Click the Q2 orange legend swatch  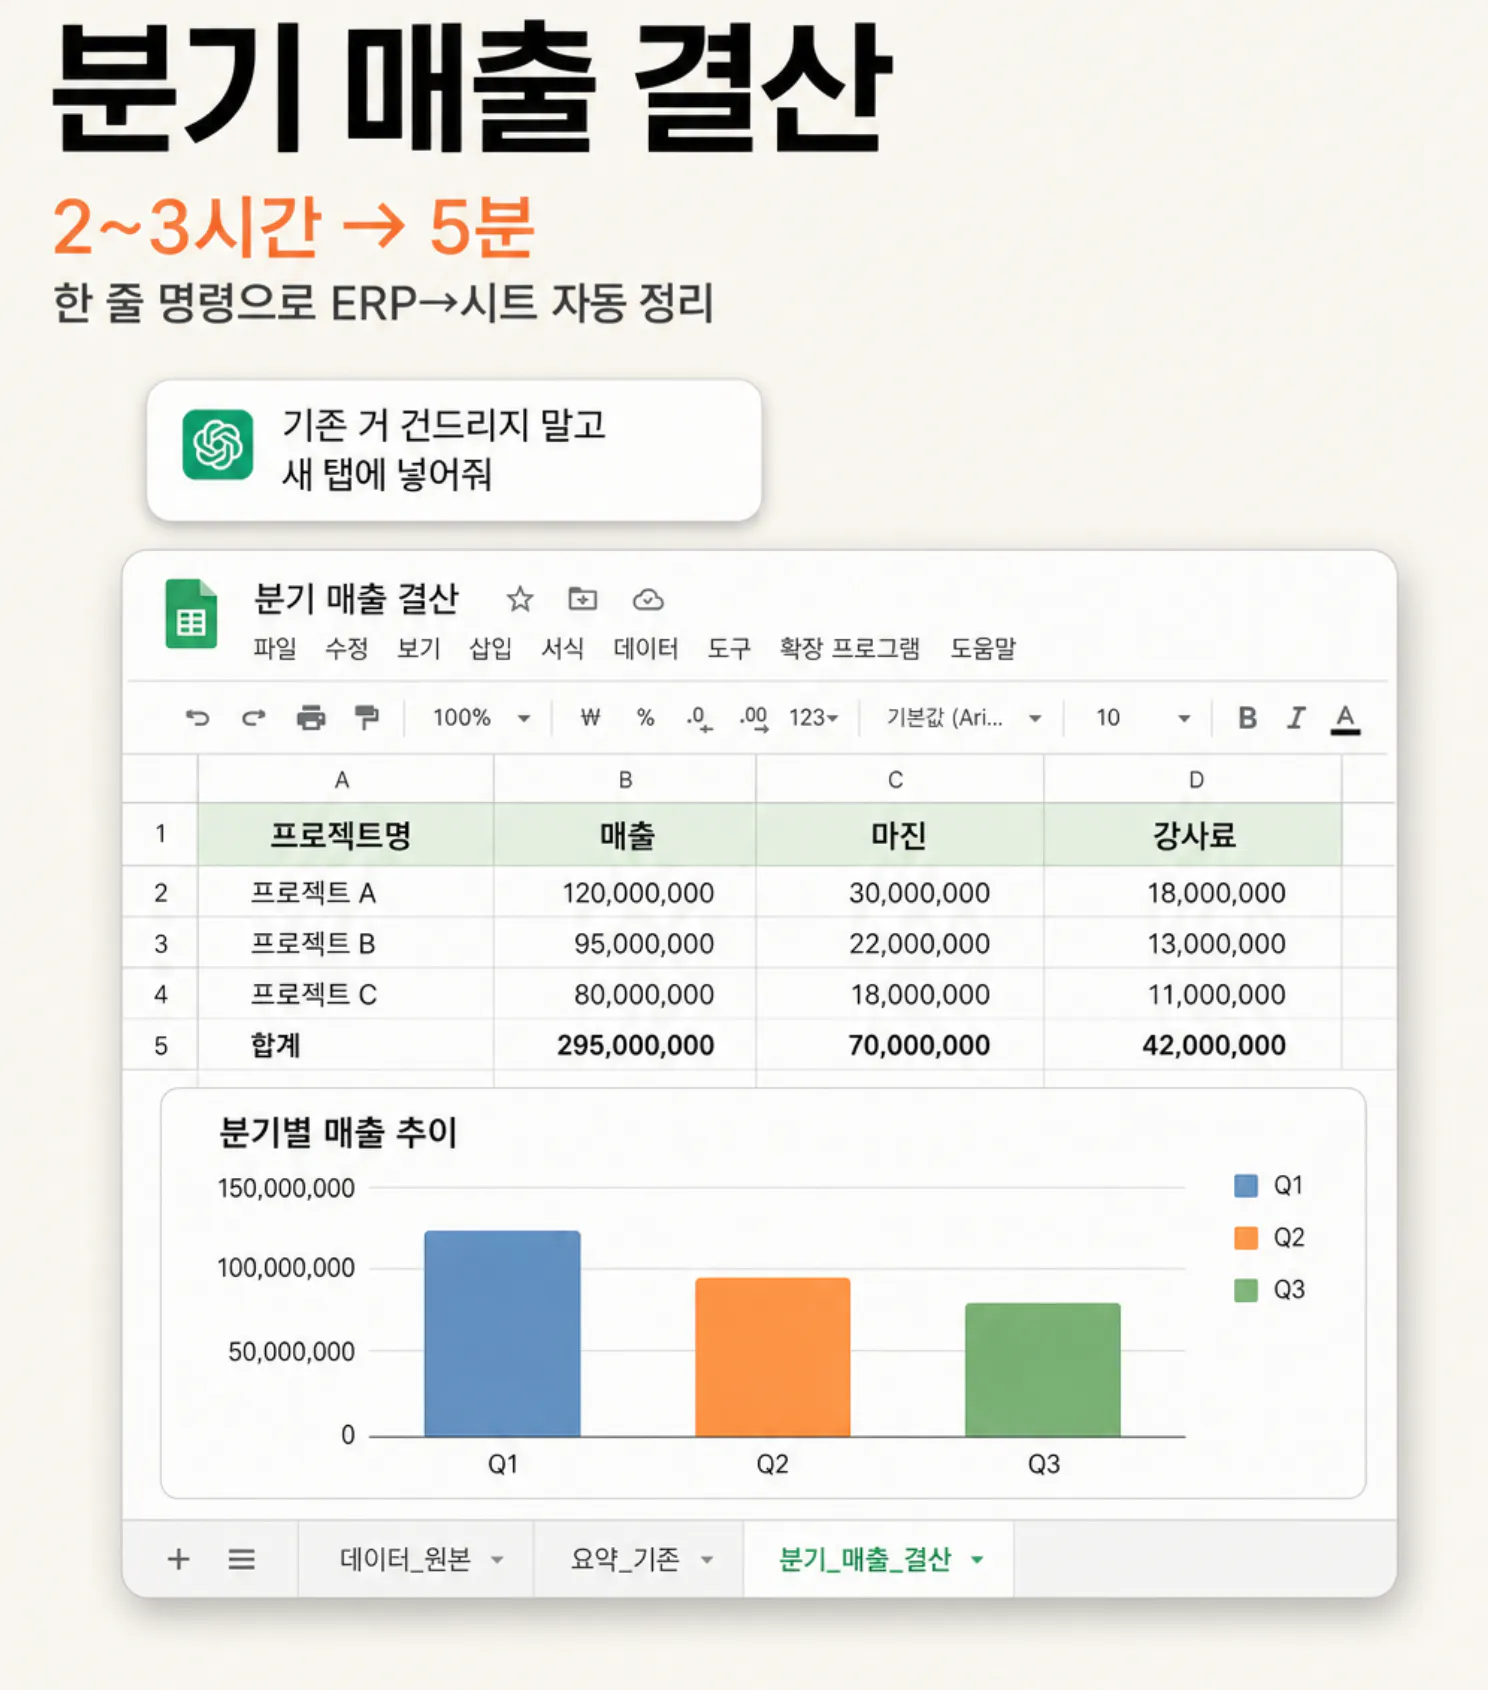click(x=1246, y=1238)
